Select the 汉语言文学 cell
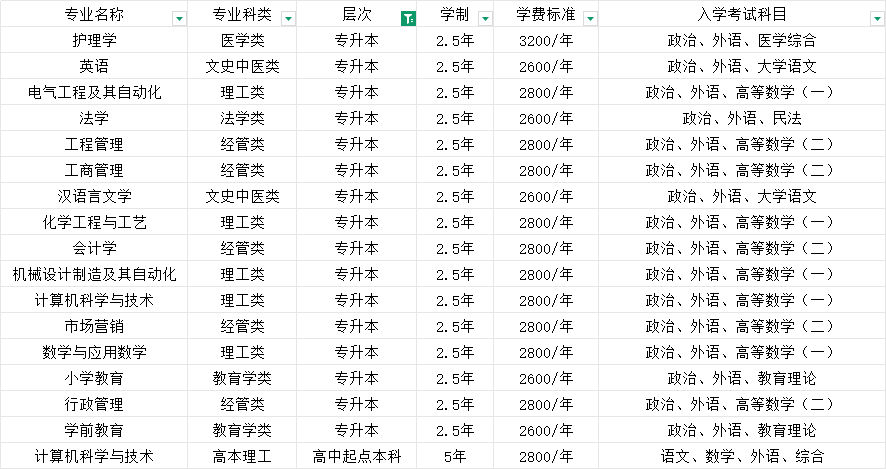This screenshot has height=469, width=886. [x=94, y=196]
